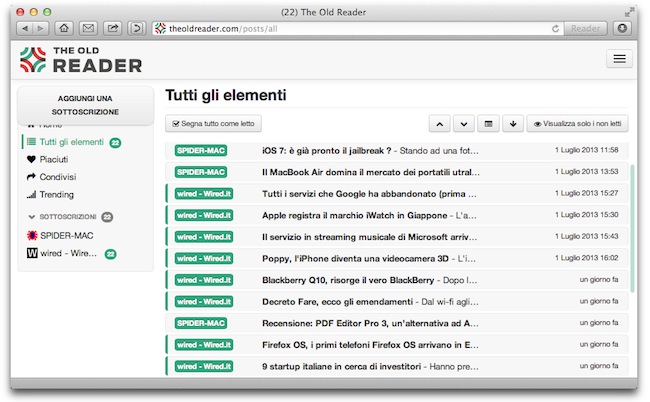Click Segna tutto come letto
The image size is (650, 402).
(213, 124)
